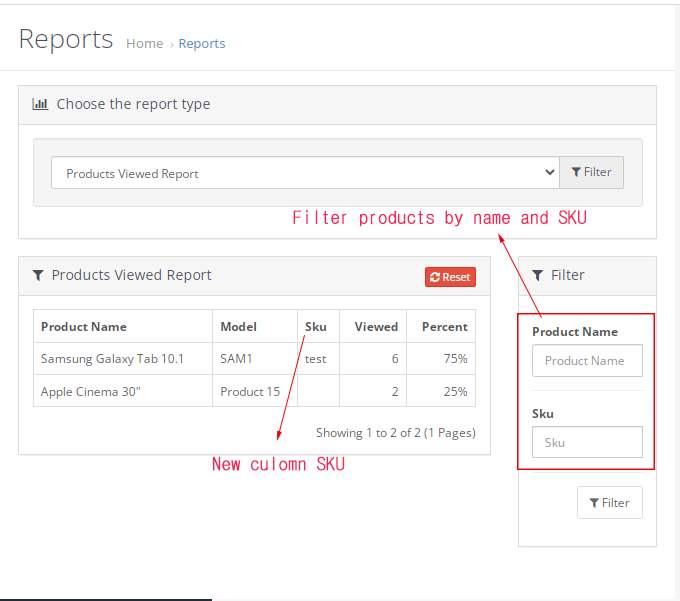The image size is (680, 601).
Task: Select the Apple Cinema 30" product row
Action: tap(90, 391)
